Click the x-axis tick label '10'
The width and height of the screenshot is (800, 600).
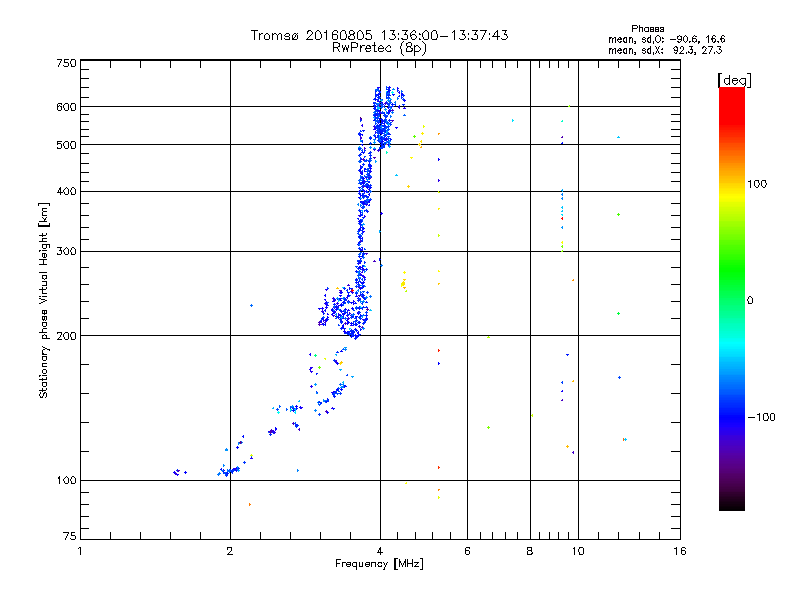click(578, 551)
